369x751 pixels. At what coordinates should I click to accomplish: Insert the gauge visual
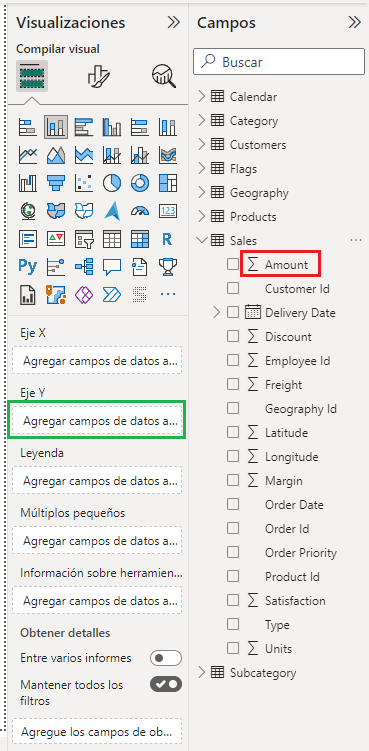140,211
